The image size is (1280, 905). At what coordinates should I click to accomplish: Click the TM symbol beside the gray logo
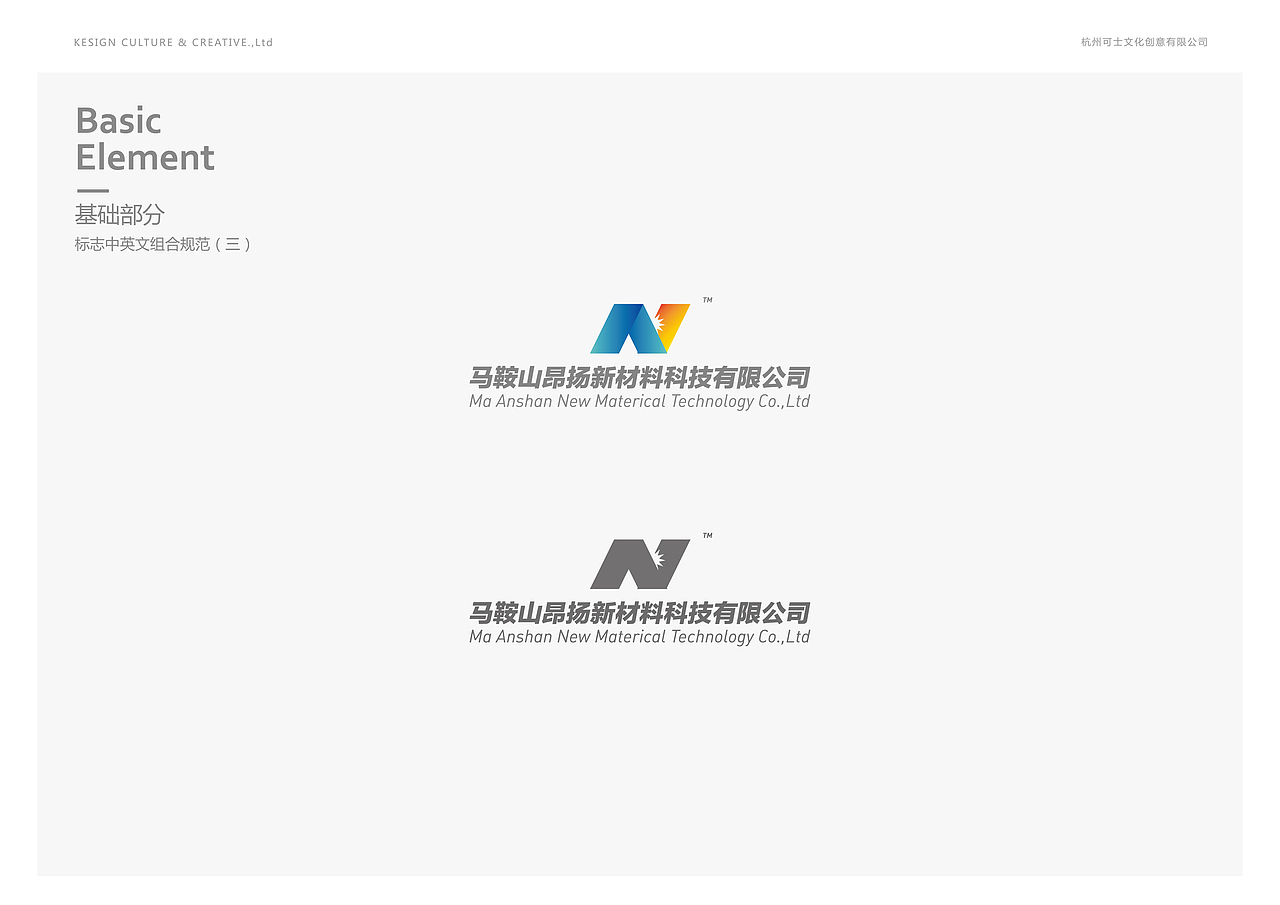(709, 537)
